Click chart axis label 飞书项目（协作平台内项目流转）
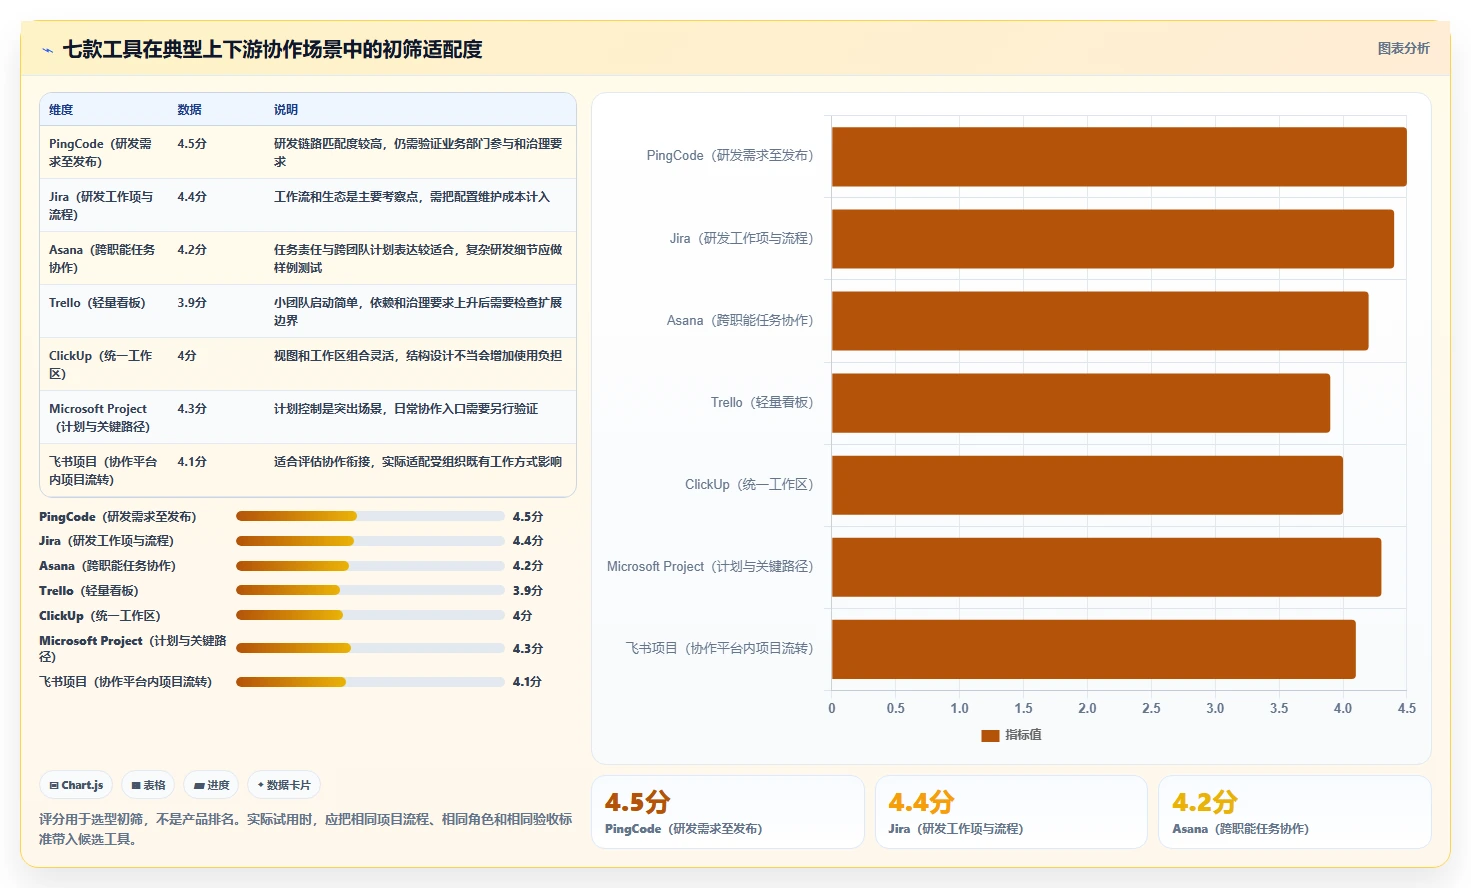 720,649
